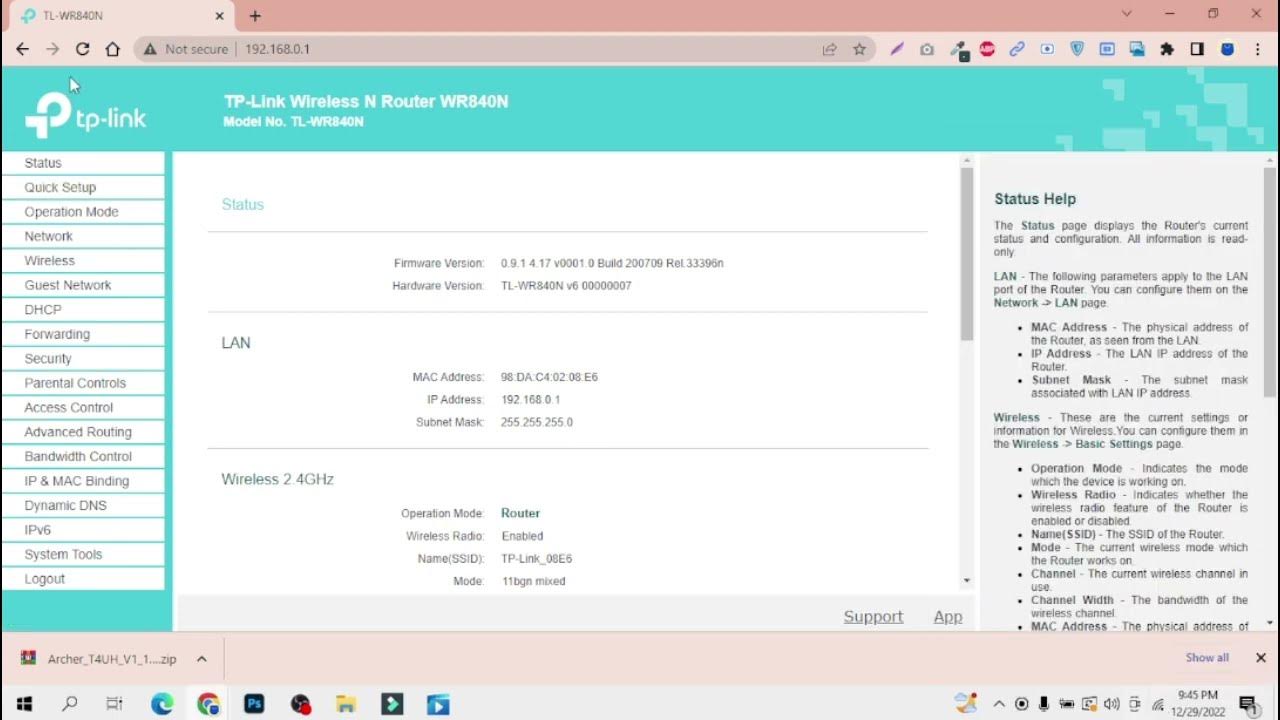Go back to the previous browser page

22,49
